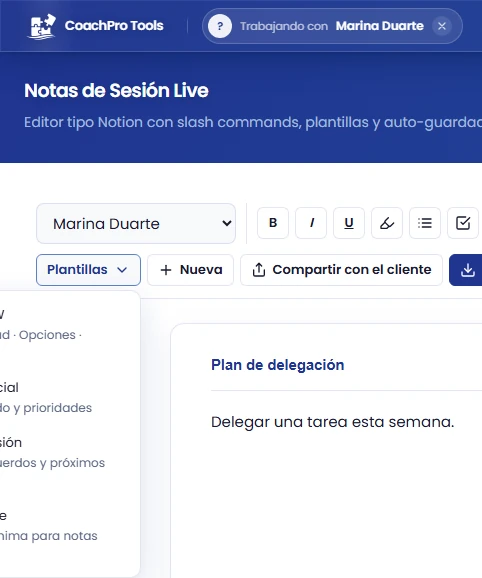482x578 pixels.
Task: Click Compartir con el cliente button
Action: (x=341, y=270)
